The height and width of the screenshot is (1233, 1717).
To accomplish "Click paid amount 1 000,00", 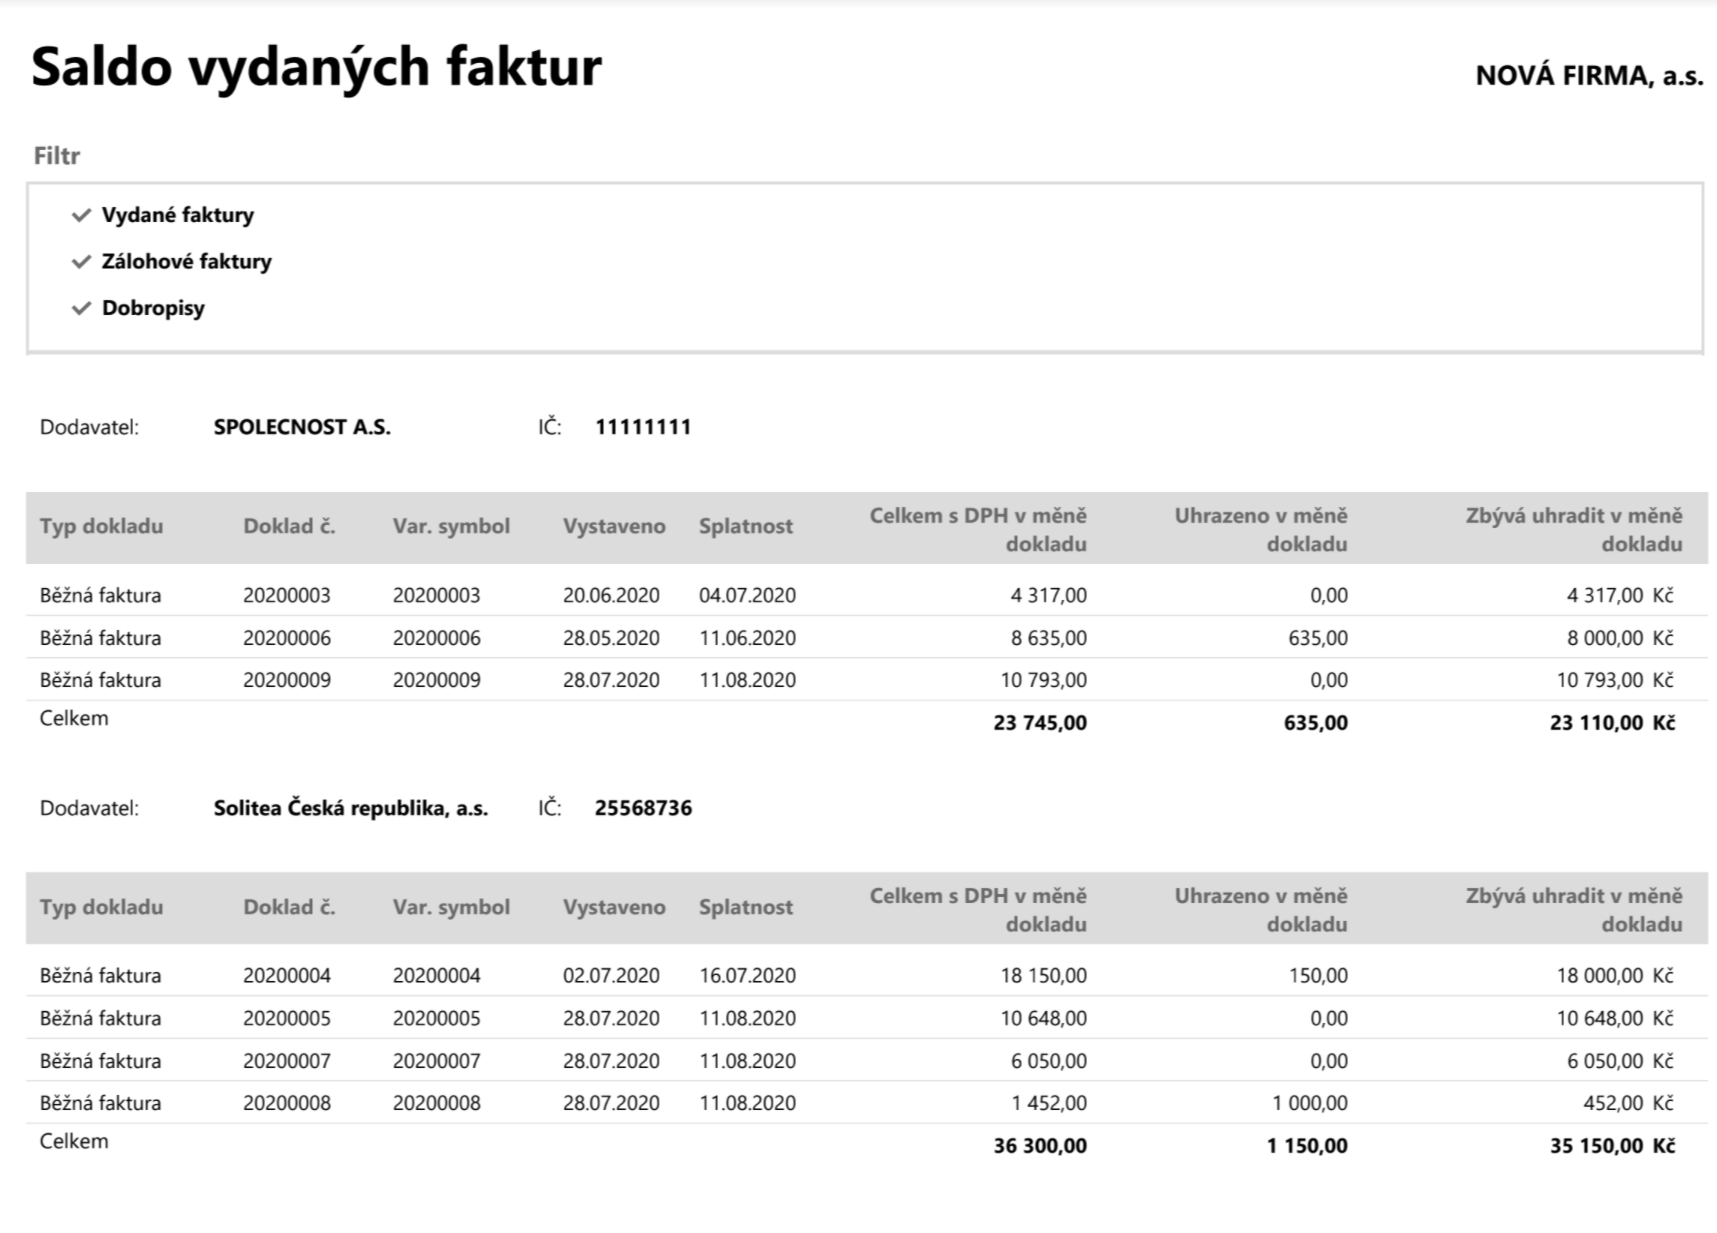I will (1310, 1103).
